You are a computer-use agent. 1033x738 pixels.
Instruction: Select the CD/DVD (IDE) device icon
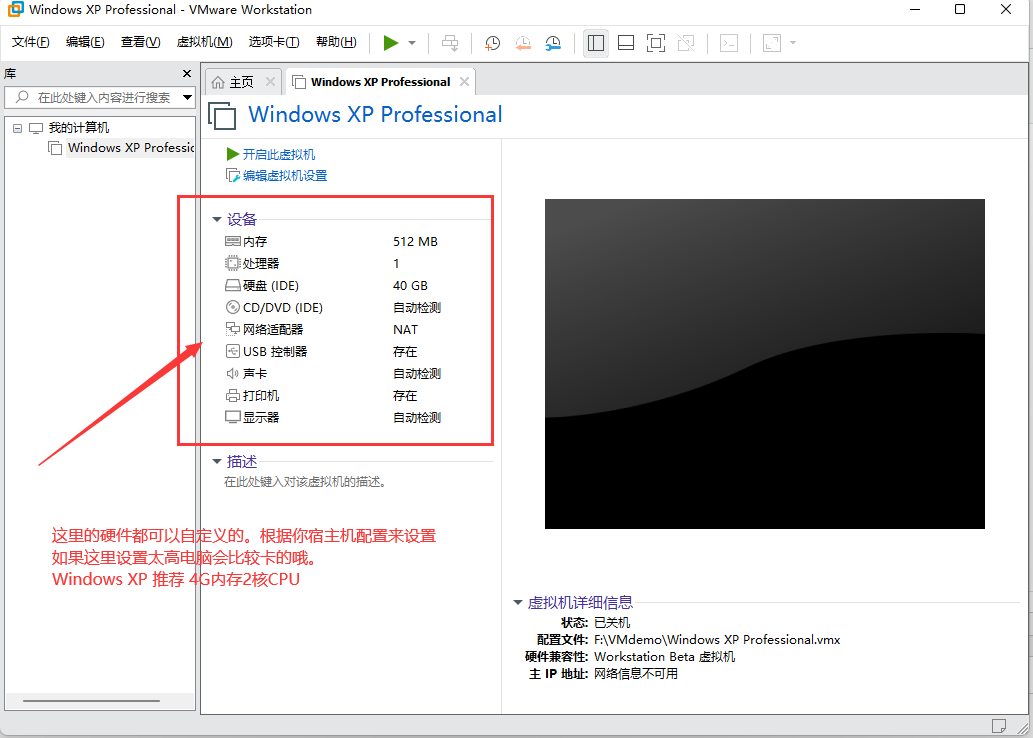(x=232, y=307)
